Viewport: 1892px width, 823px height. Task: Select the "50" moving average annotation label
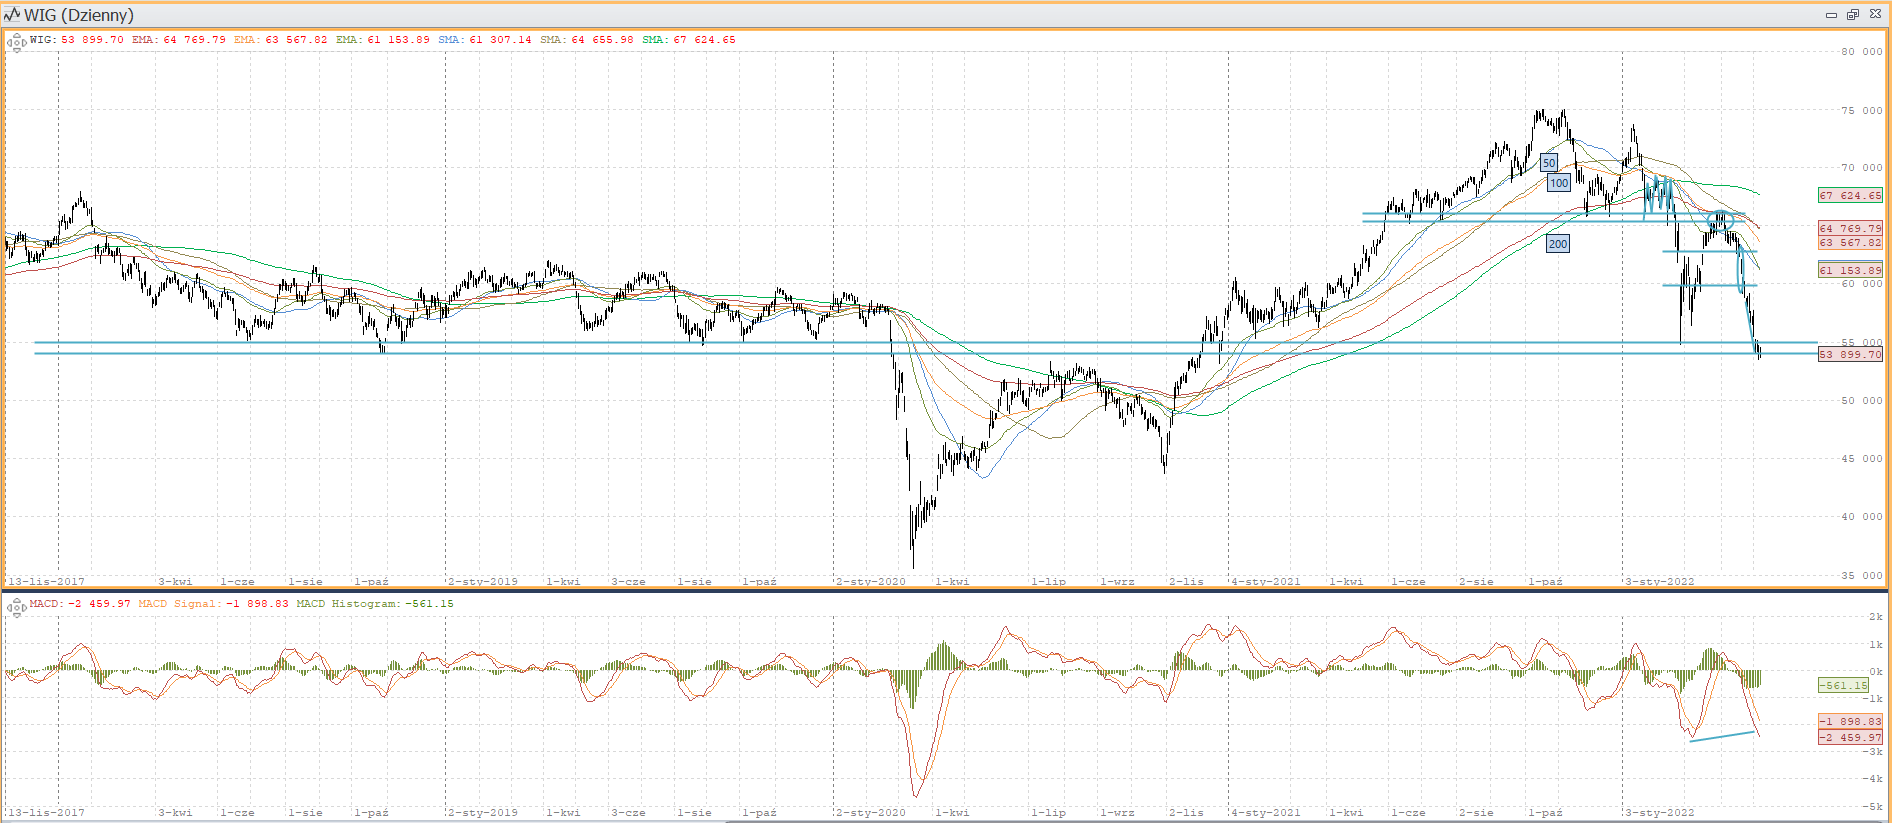coord(1548,163)
